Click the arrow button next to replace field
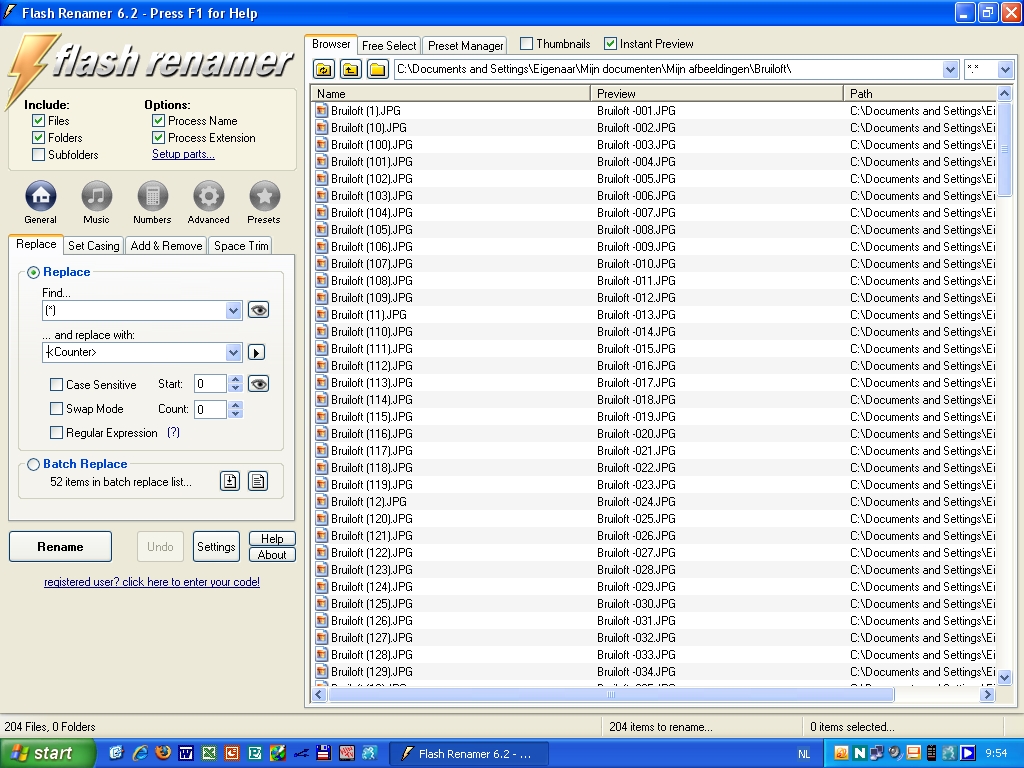This screenshot has width=1024, height=768. (x=256, y=353)
